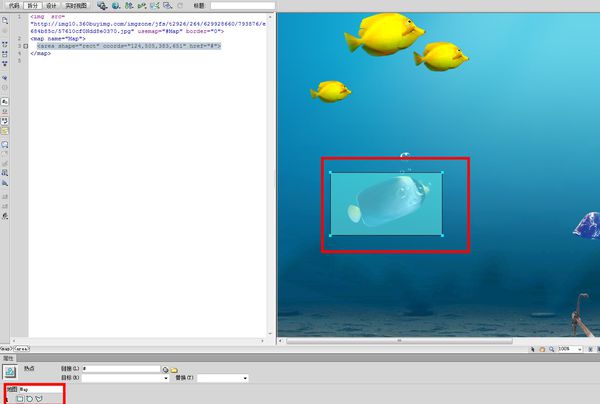Click the code pane vertical scrollbar up arrow
Screen dimensions: 600x404
(x=270, y=17)
